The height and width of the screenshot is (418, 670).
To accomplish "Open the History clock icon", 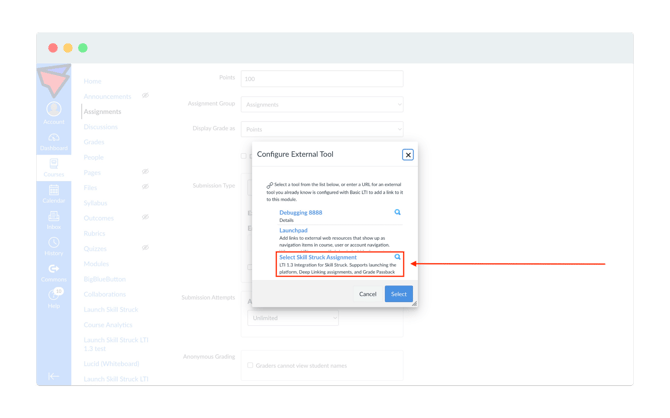I will (x=54, y=242).
